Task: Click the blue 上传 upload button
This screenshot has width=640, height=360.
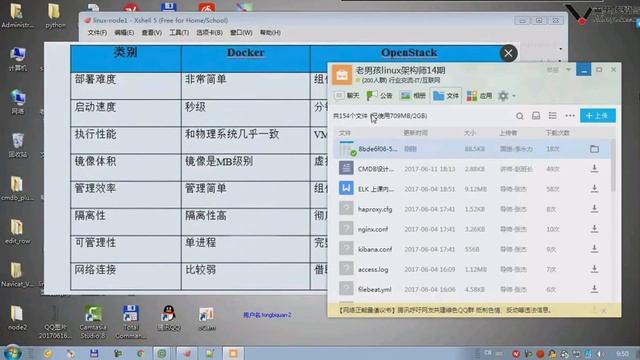Action: [598, 116]
